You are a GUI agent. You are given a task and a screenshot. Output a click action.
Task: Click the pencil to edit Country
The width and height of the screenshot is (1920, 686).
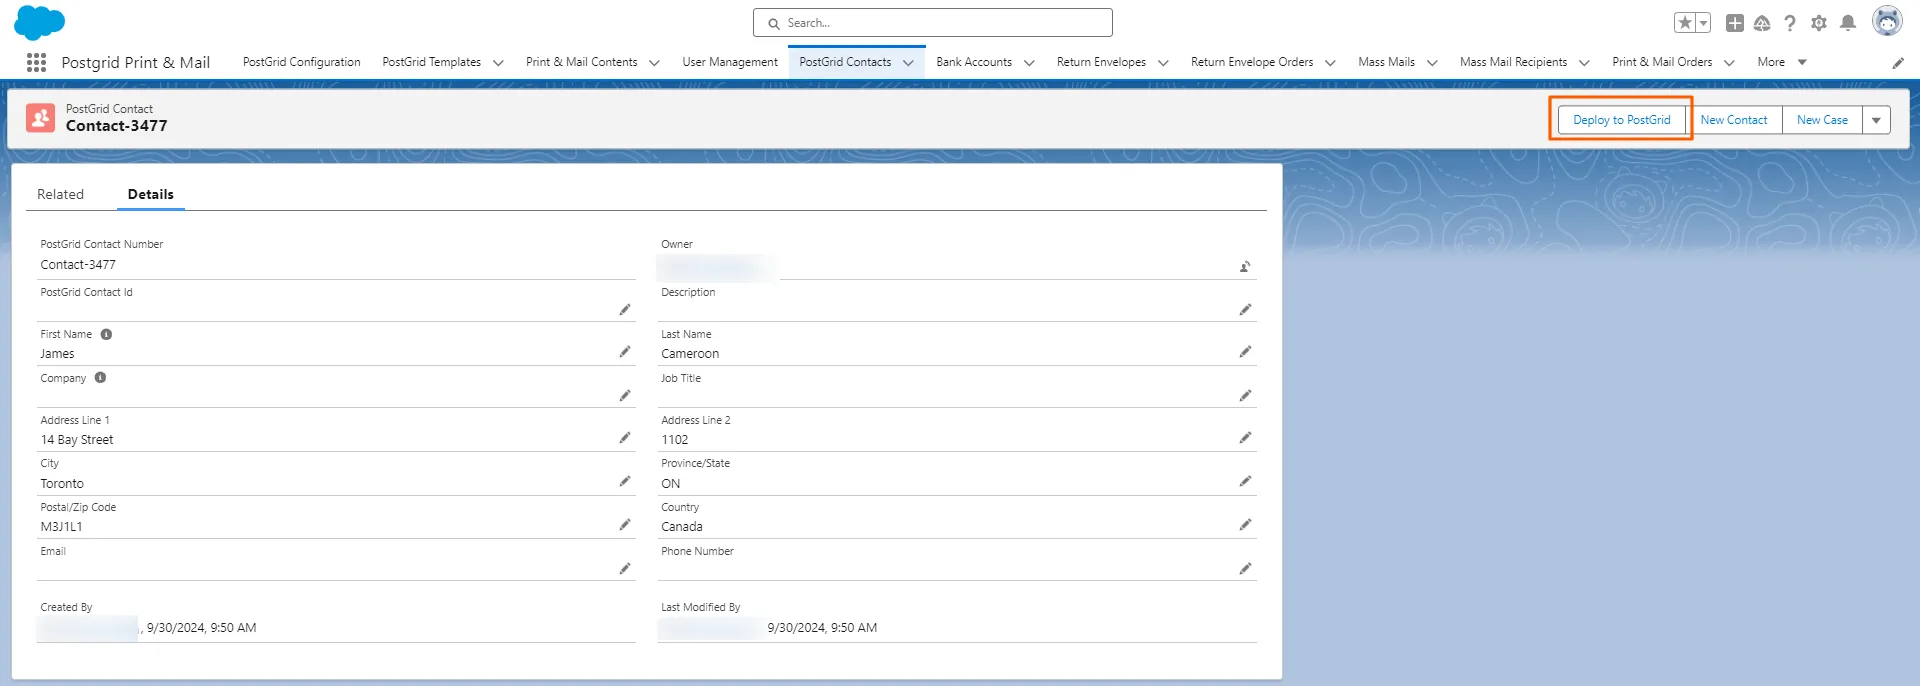click(1245, 525)
